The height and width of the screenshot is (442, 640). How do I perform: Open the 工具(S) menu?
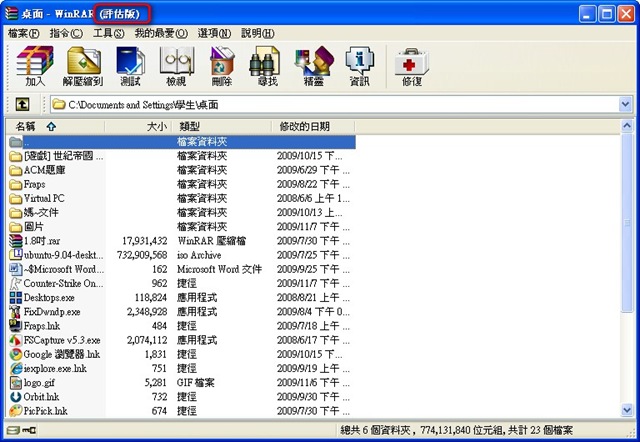click(x=109, y=33)
